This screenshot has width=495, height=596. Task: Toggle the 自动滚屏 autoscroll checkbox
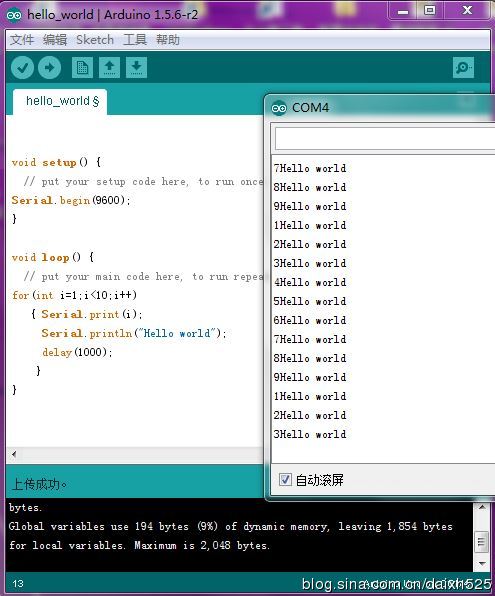tap(285, 480)
